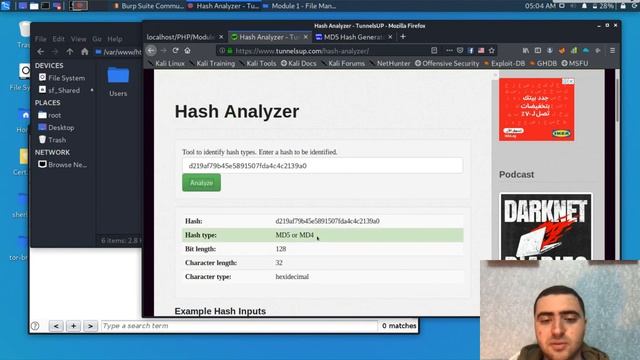Click the next '>' search button
640x360 pixels.
coord(91,326)
